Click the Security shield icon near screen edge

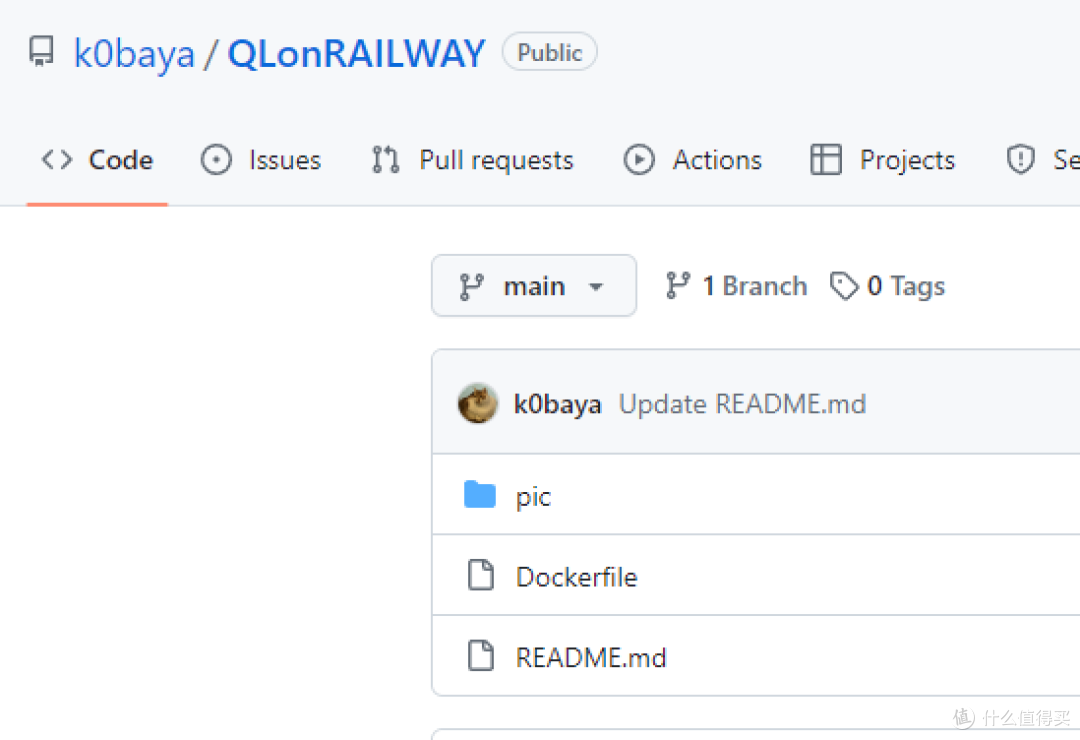(1019, 158)
